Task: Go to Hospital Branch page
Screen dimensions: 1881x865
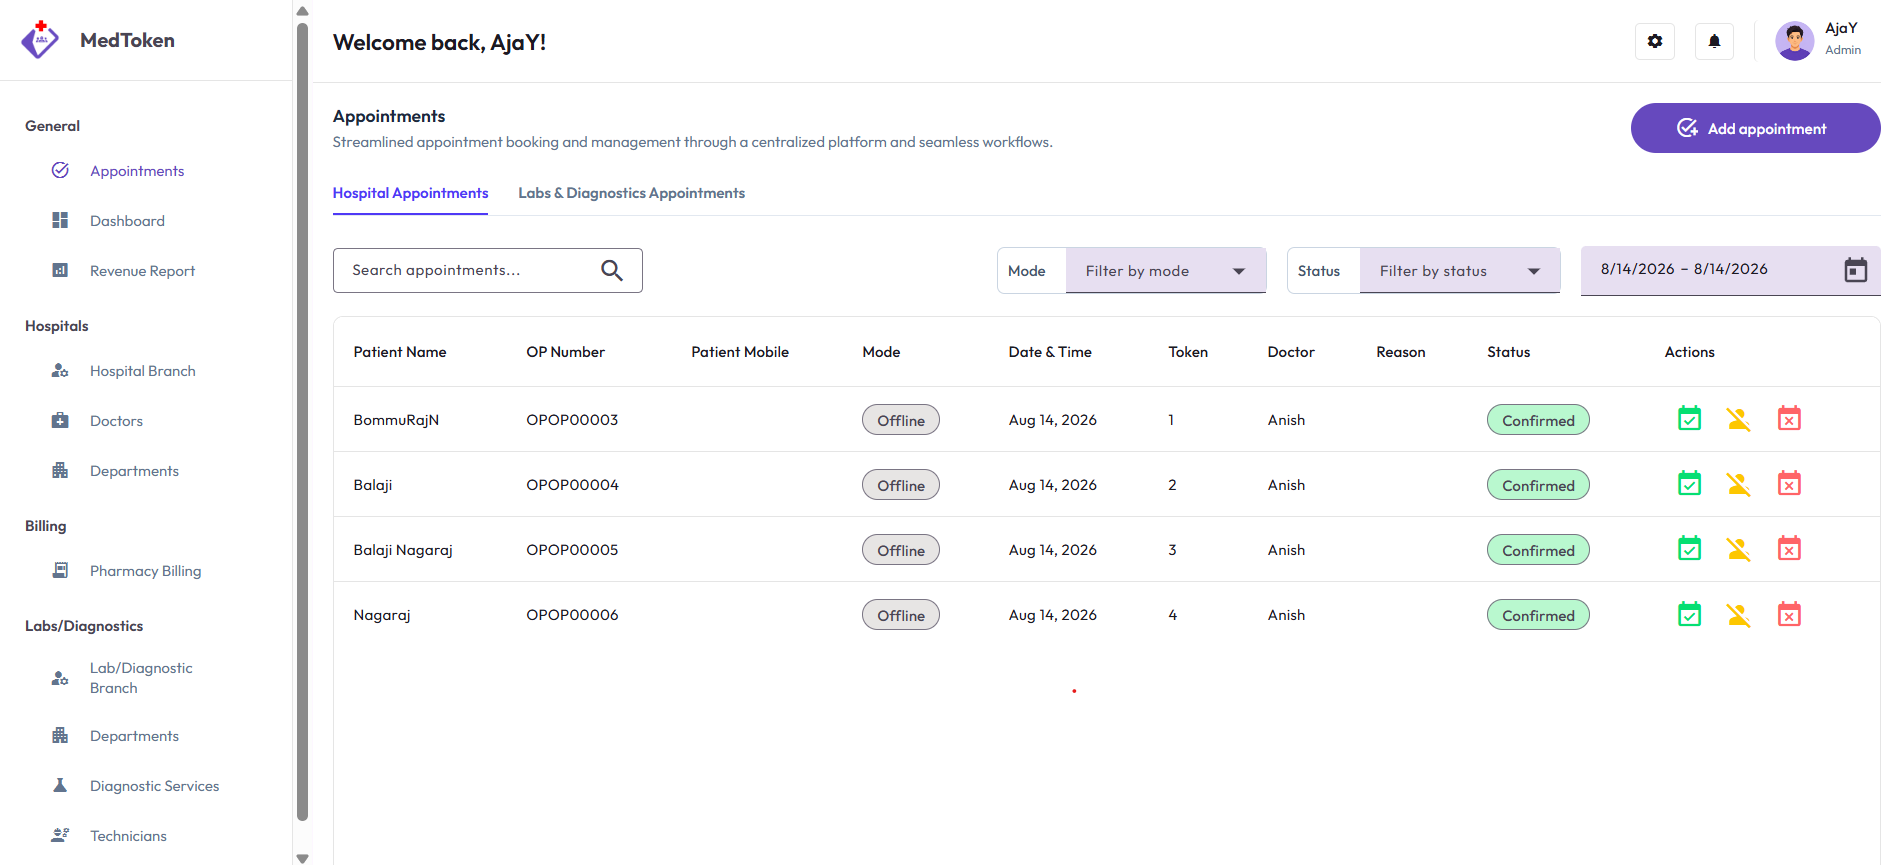Action: coord(142,371)
